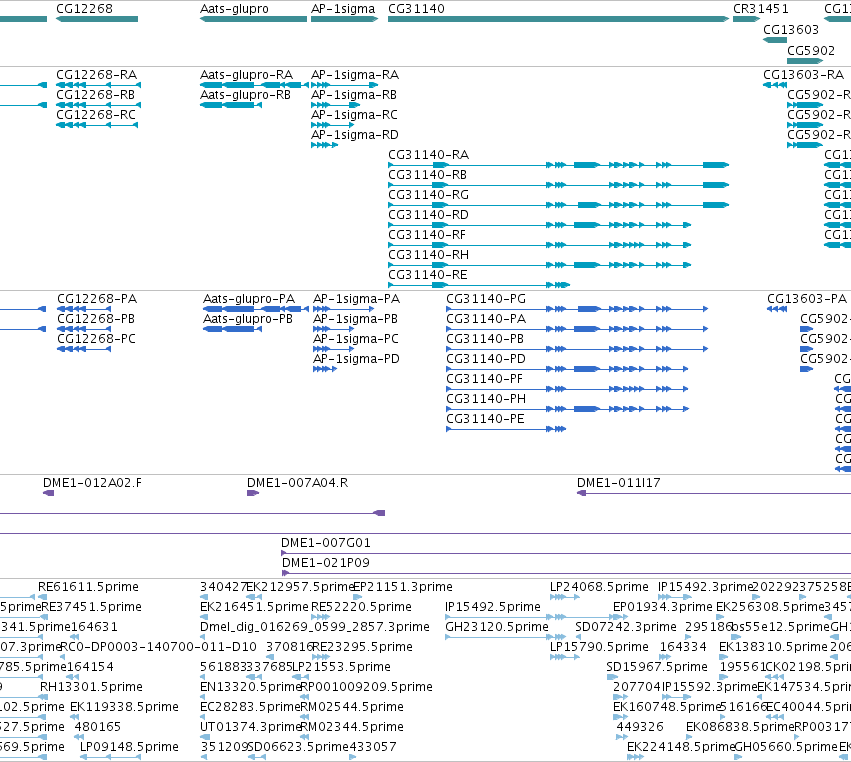This screenshot has height=762, width=851.
Task: Select transcript CG12268-RA label
Action: pos(97,74)
